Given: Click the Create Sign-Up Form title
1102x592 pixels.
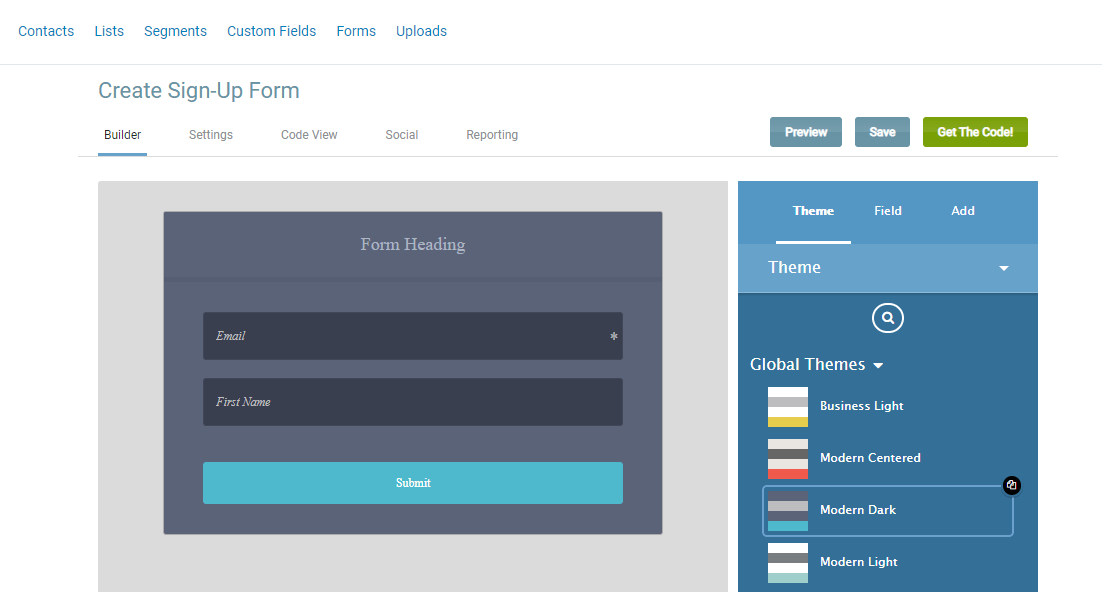Looking at the screenshot, I should (199, 91).
